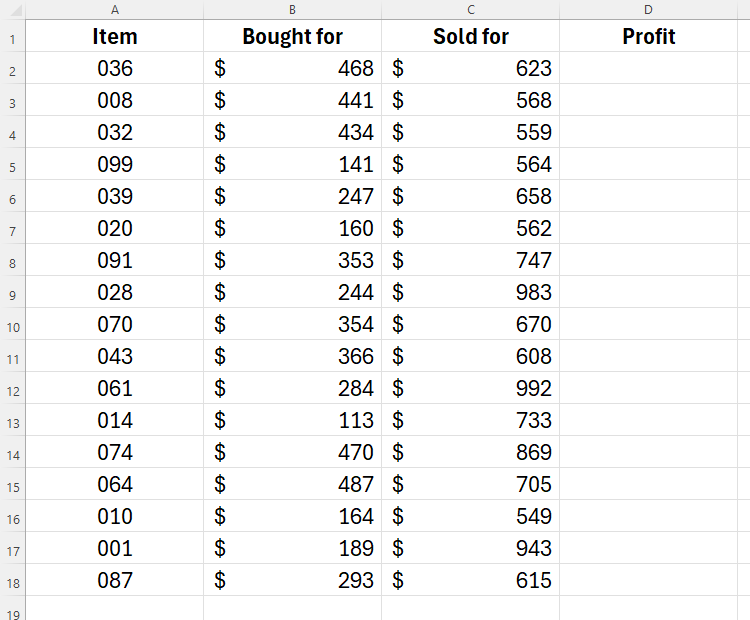This screenshot has height=620, width=750.
Task: Select row 5 header
Action: 12,166
